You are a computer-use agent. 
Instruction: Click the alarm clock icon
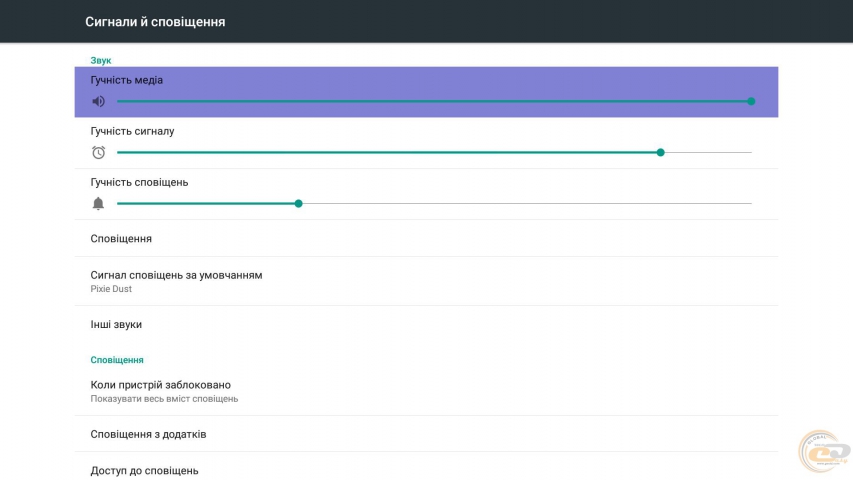pos(98,152)
